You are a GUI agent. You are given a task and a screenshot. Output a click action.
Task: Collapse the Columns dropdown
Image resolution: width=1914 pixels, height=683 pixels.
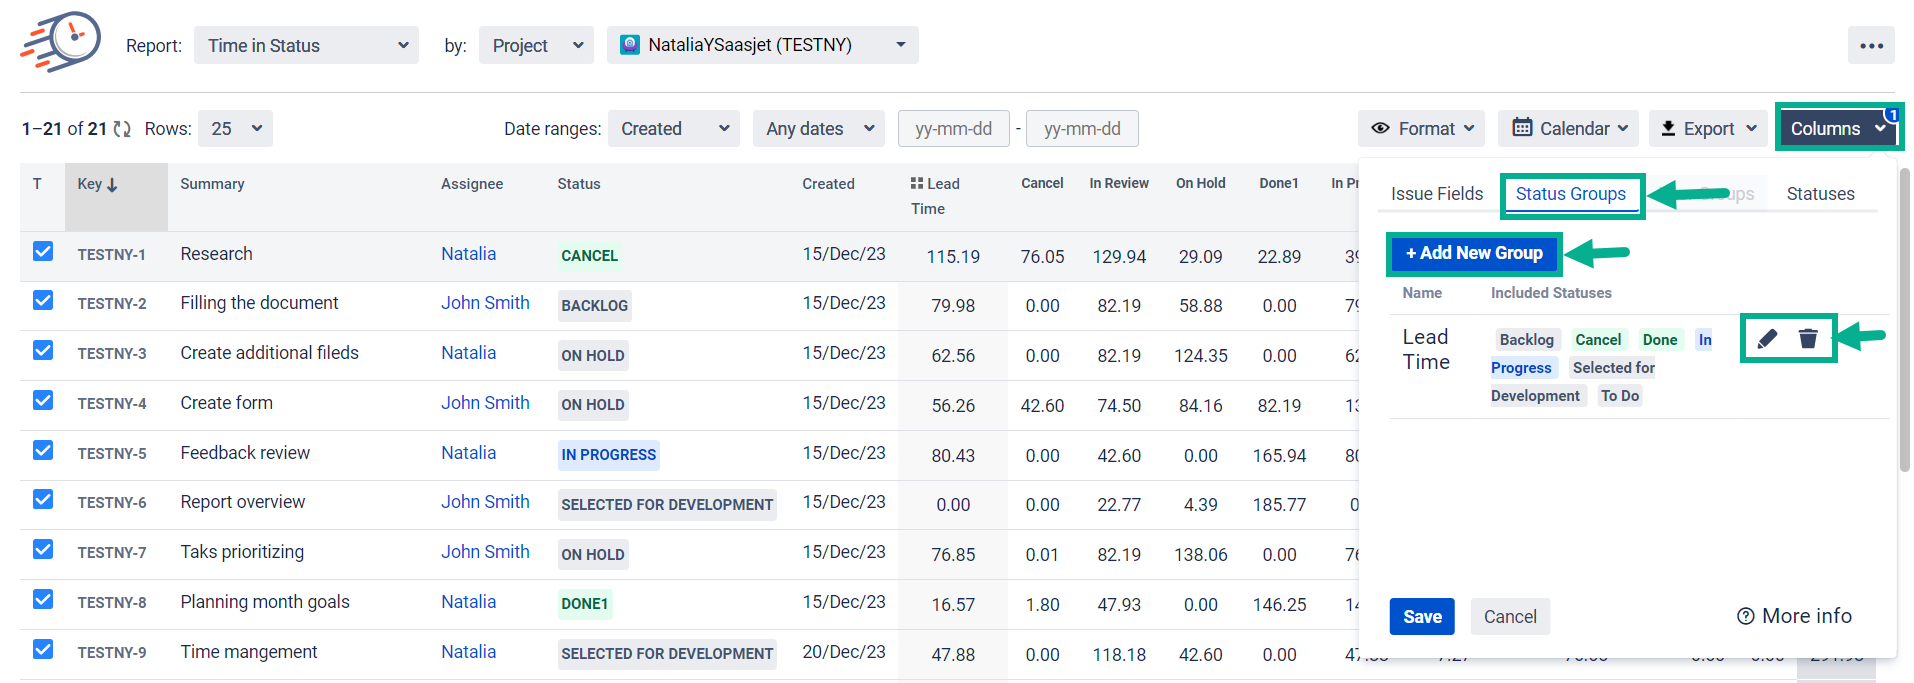[x=1838, y=129]
